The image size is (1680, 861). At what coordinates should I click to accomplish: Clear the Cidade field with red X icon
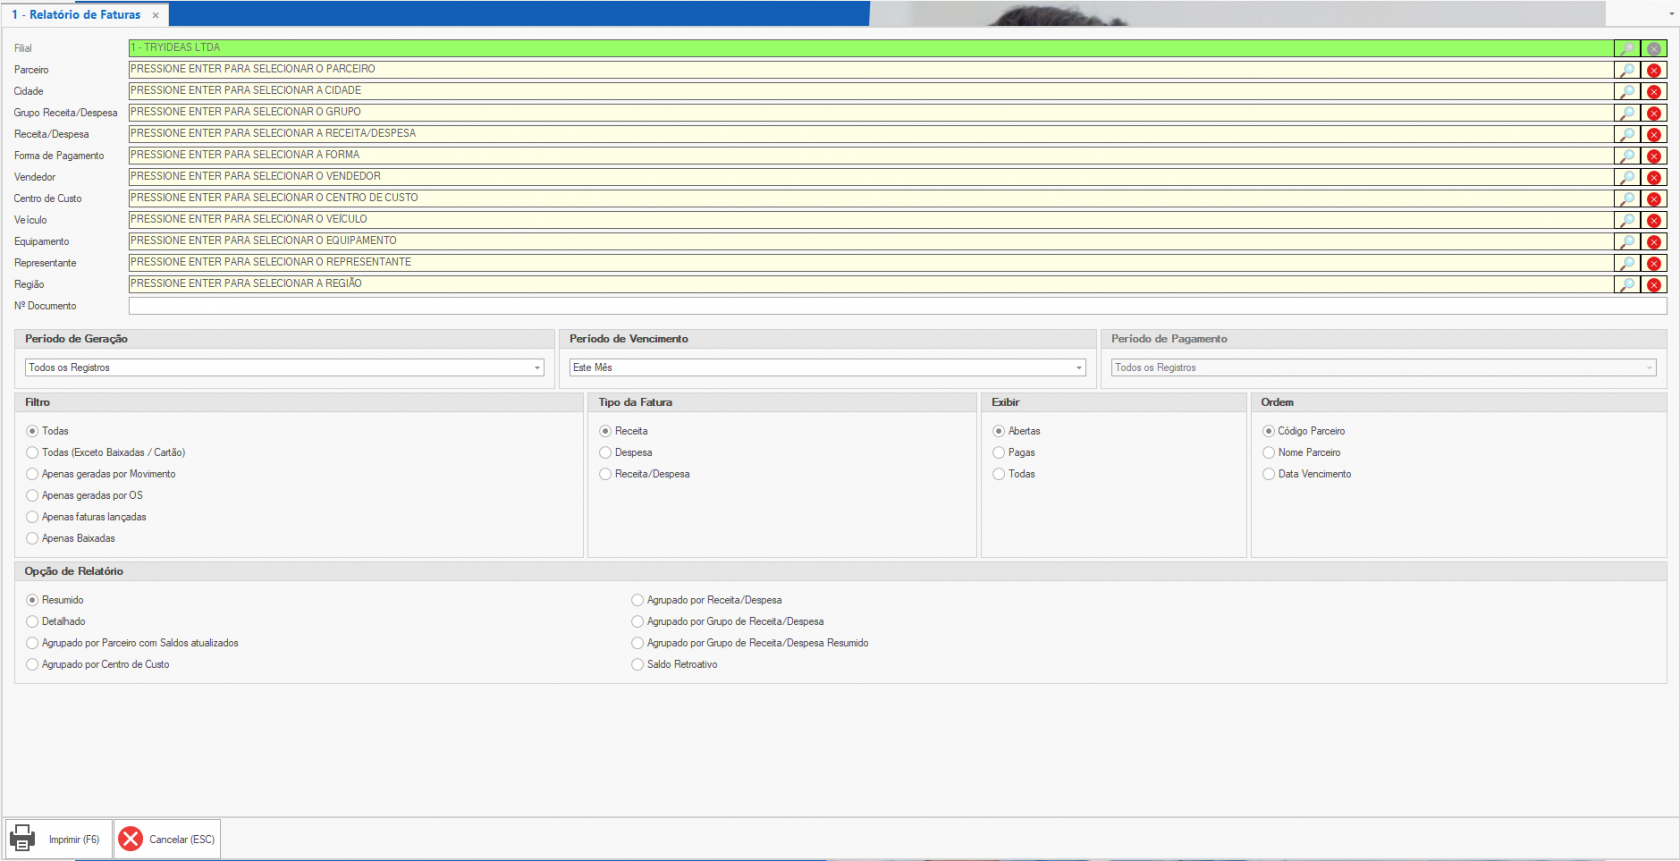(x=1654, y=92)
